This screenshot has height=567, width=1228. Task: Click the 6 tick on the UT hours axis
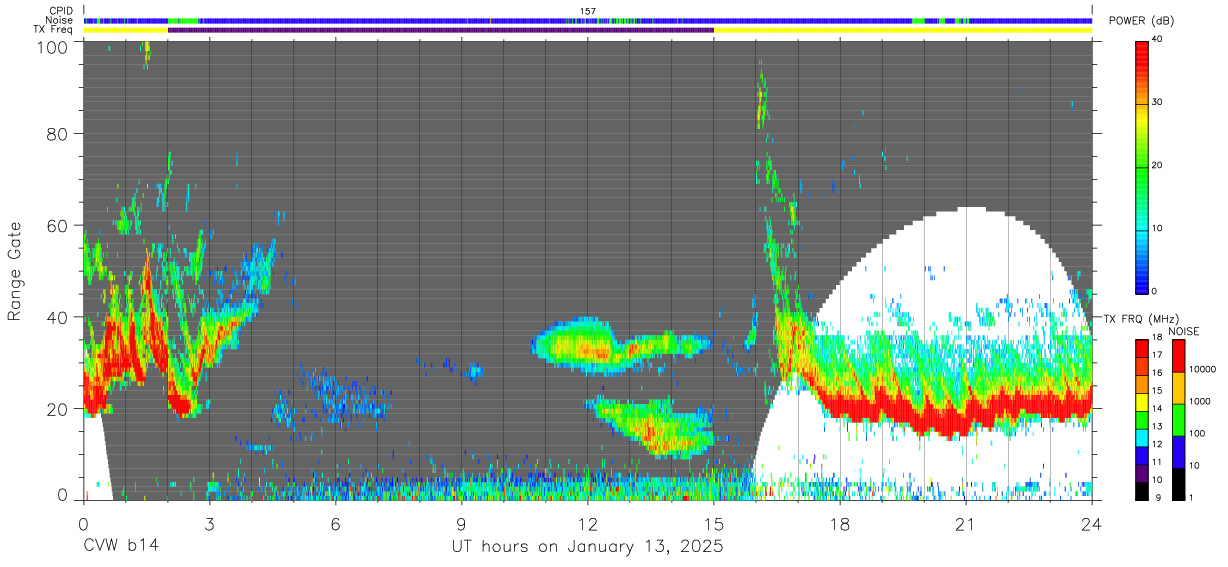[x=335, y=523]
